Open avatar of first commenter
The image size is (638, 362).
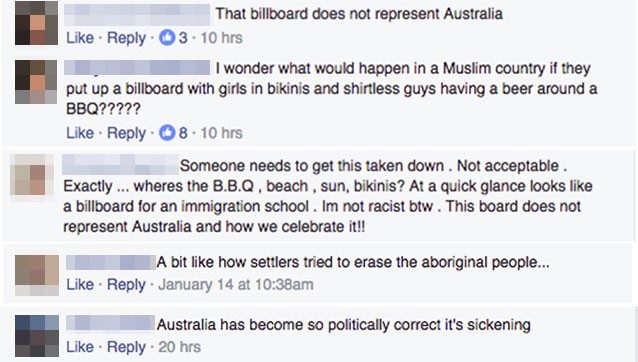point(36,23)
